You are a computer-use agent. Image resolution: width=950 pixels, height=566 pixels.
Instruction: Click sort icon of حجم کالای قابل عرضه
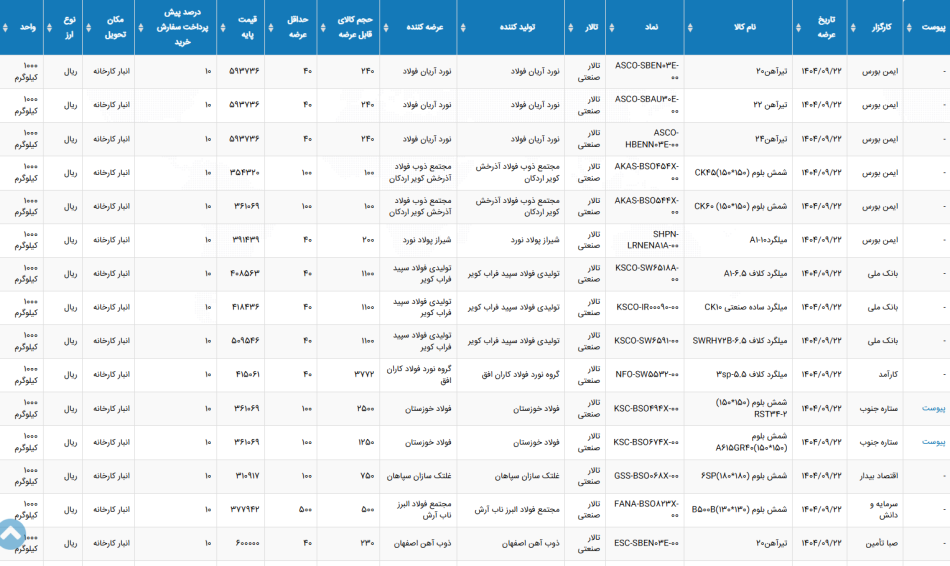coord(323,27)
